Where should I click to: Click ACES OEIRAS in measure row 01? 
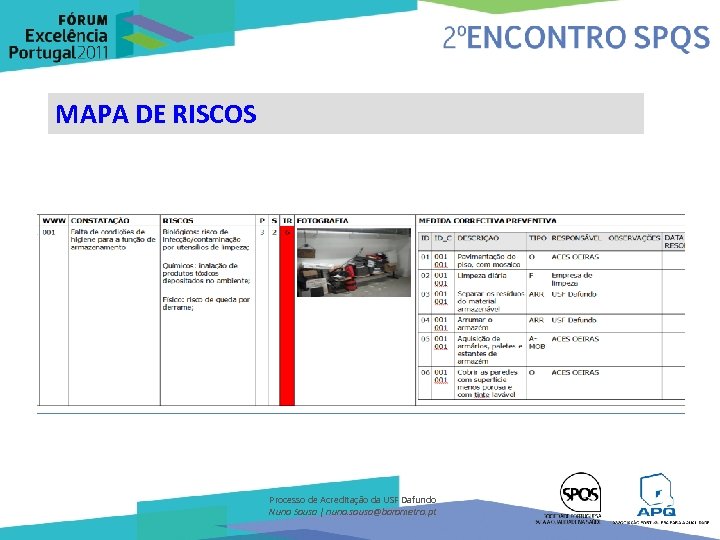[575, 257]
